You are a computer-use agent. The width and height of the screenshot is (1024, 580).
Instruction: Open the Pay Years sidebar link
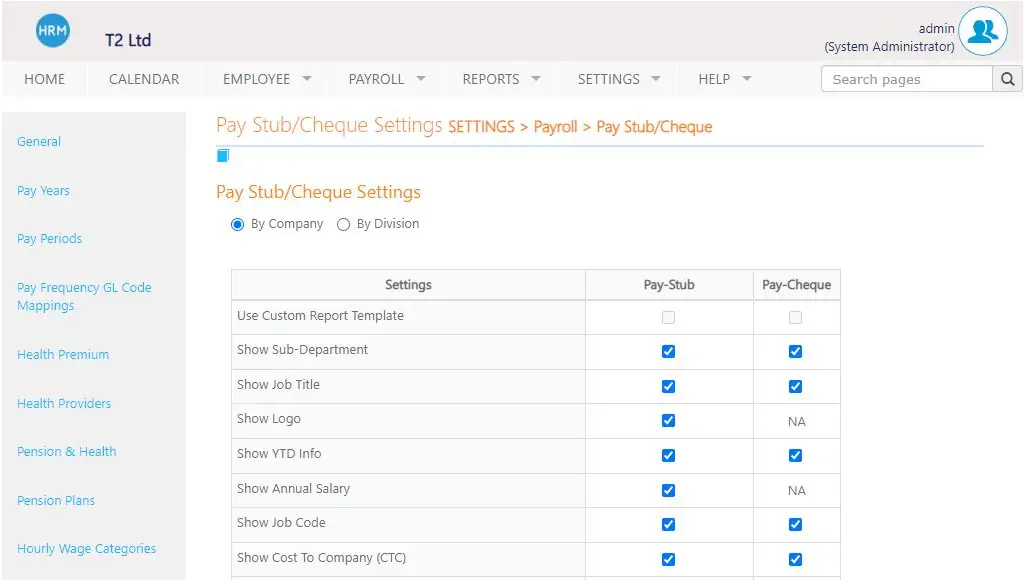click(x=43, y=191)
